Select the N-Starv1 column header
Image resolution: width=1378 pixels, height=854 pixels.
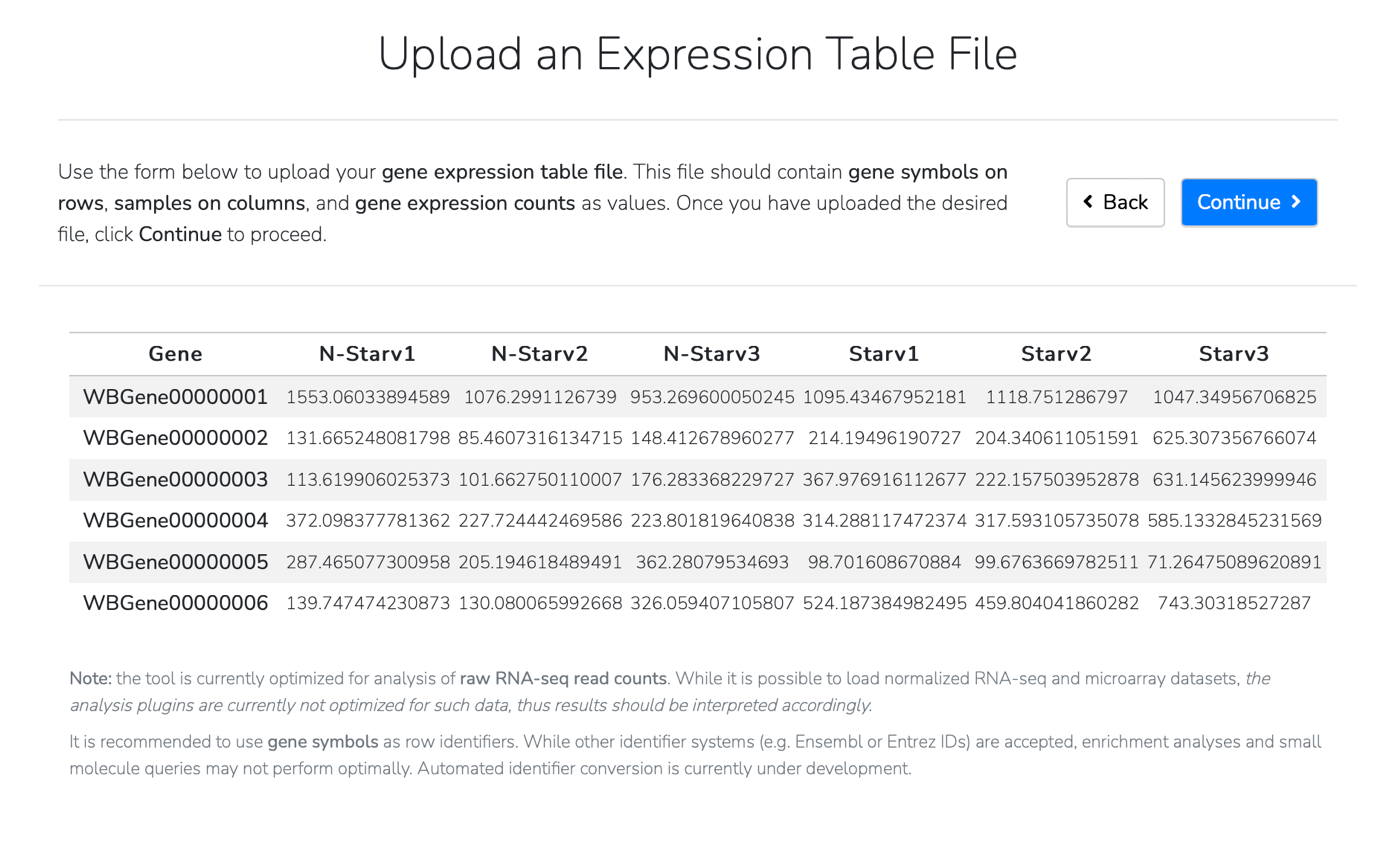point(367,353)
